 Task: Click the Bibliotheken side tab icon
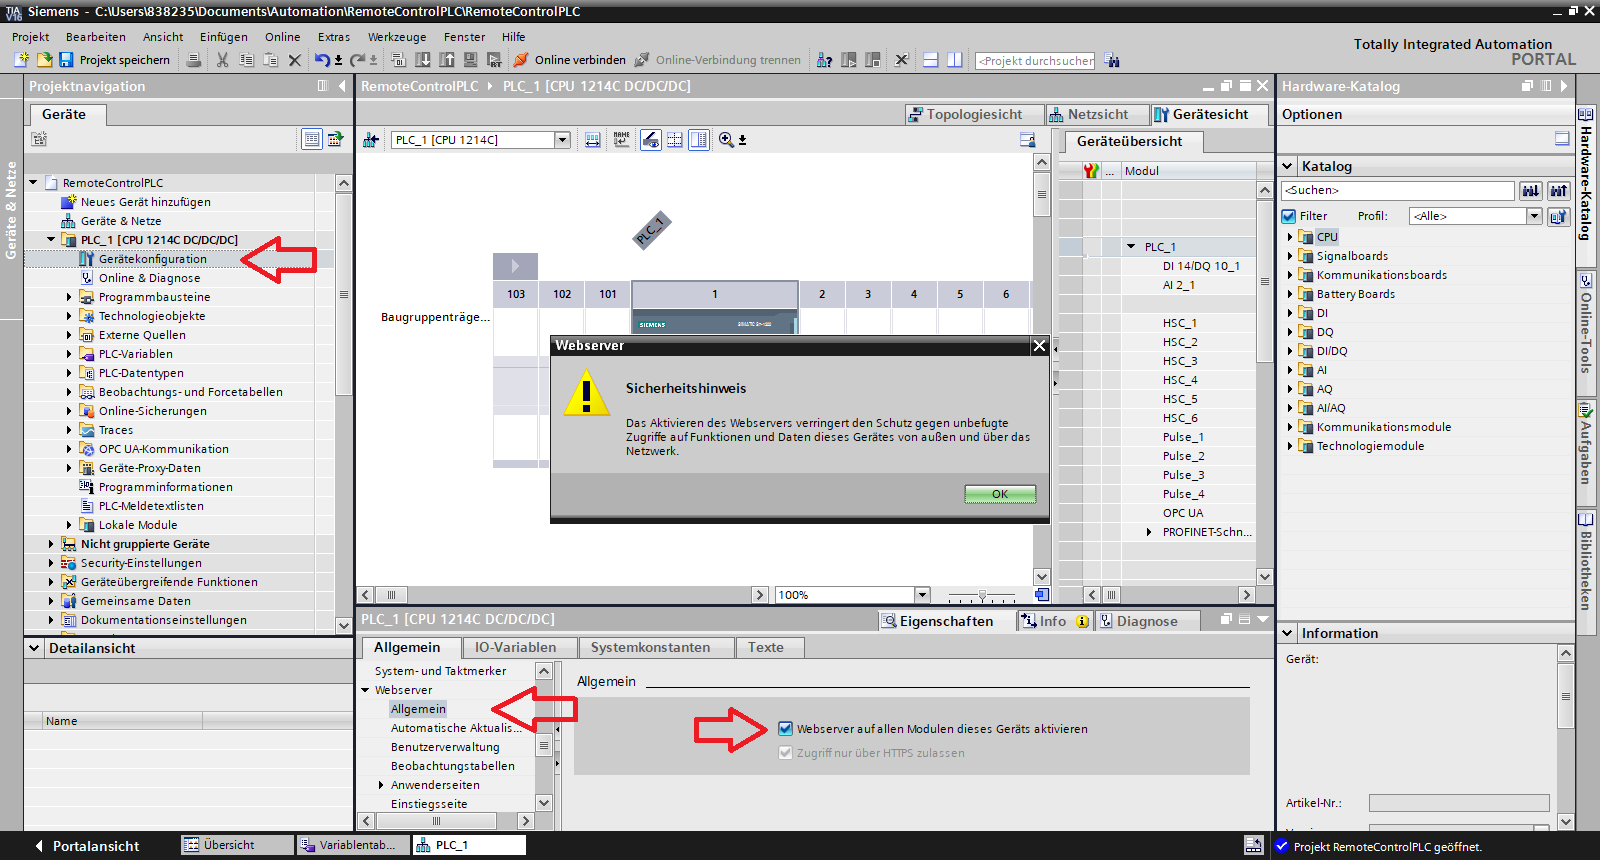click(1586, 520)
